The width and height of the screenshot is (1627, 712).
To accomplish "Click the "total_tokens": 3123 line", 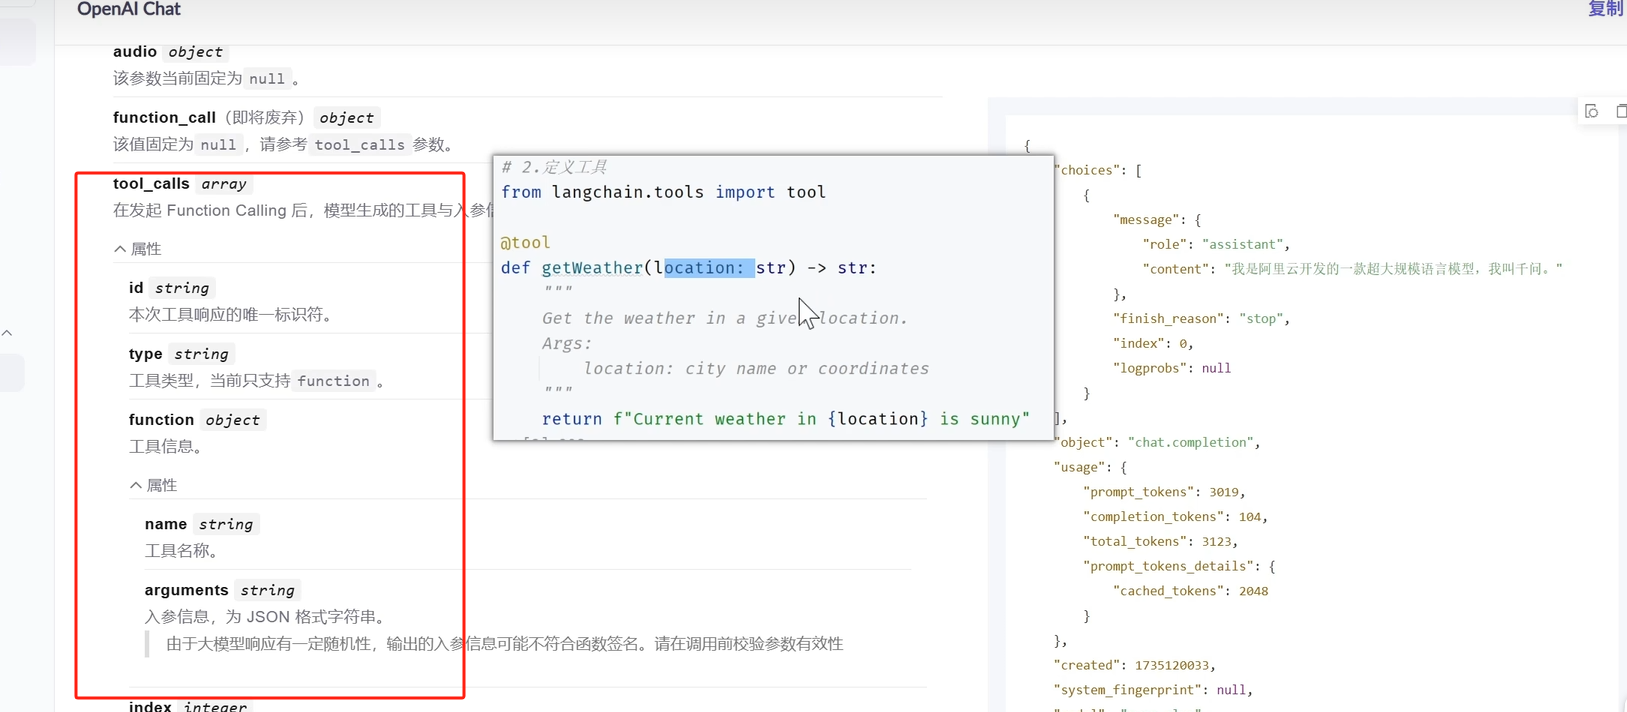I will (x=1160, y=541).
